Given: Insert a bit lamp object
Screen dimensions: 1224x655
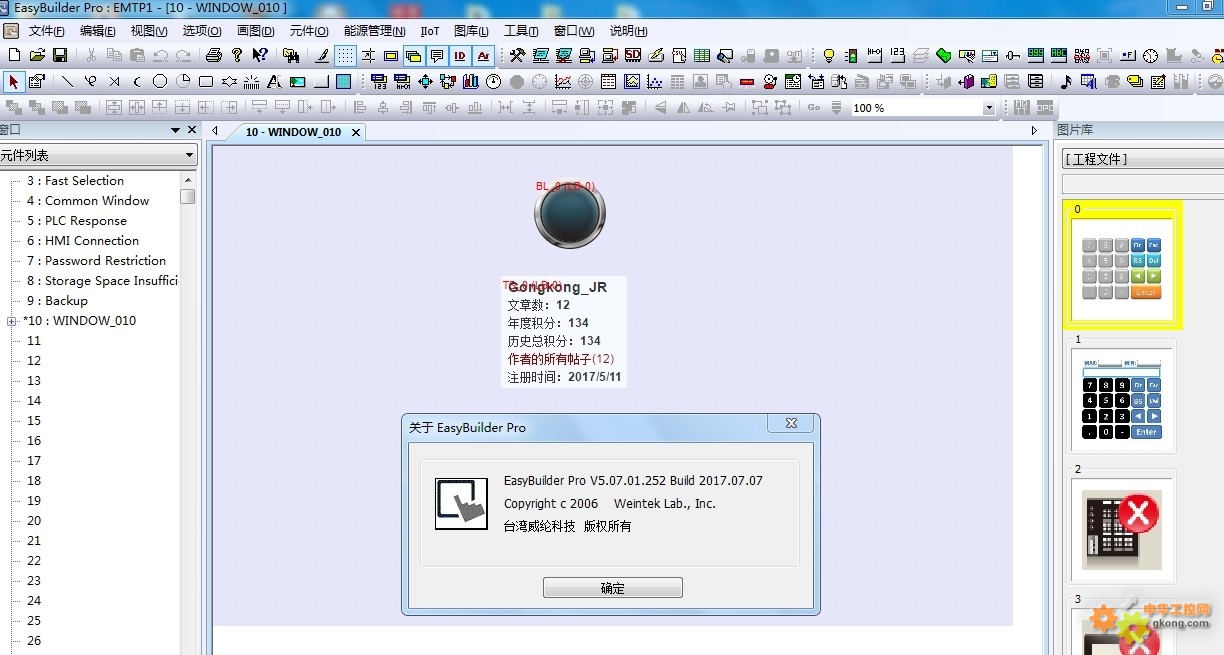Looking at the screenshot, I should click(x=828, y=55).
